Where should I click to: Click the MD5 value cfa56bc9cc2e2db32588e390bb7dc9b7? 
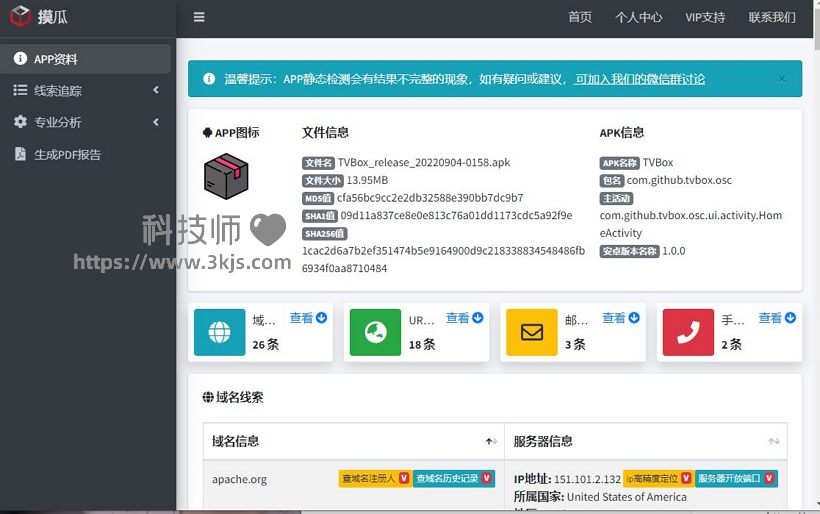(x=430, y=198)
